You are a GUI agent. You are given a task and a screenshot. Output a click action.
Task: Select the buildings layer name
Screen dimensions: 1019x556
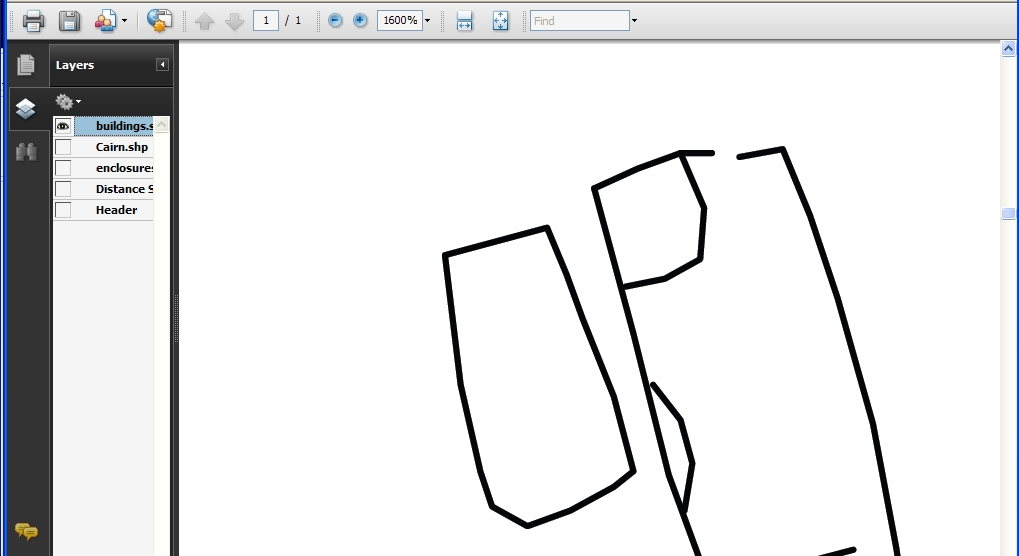[x=124, y=126]
